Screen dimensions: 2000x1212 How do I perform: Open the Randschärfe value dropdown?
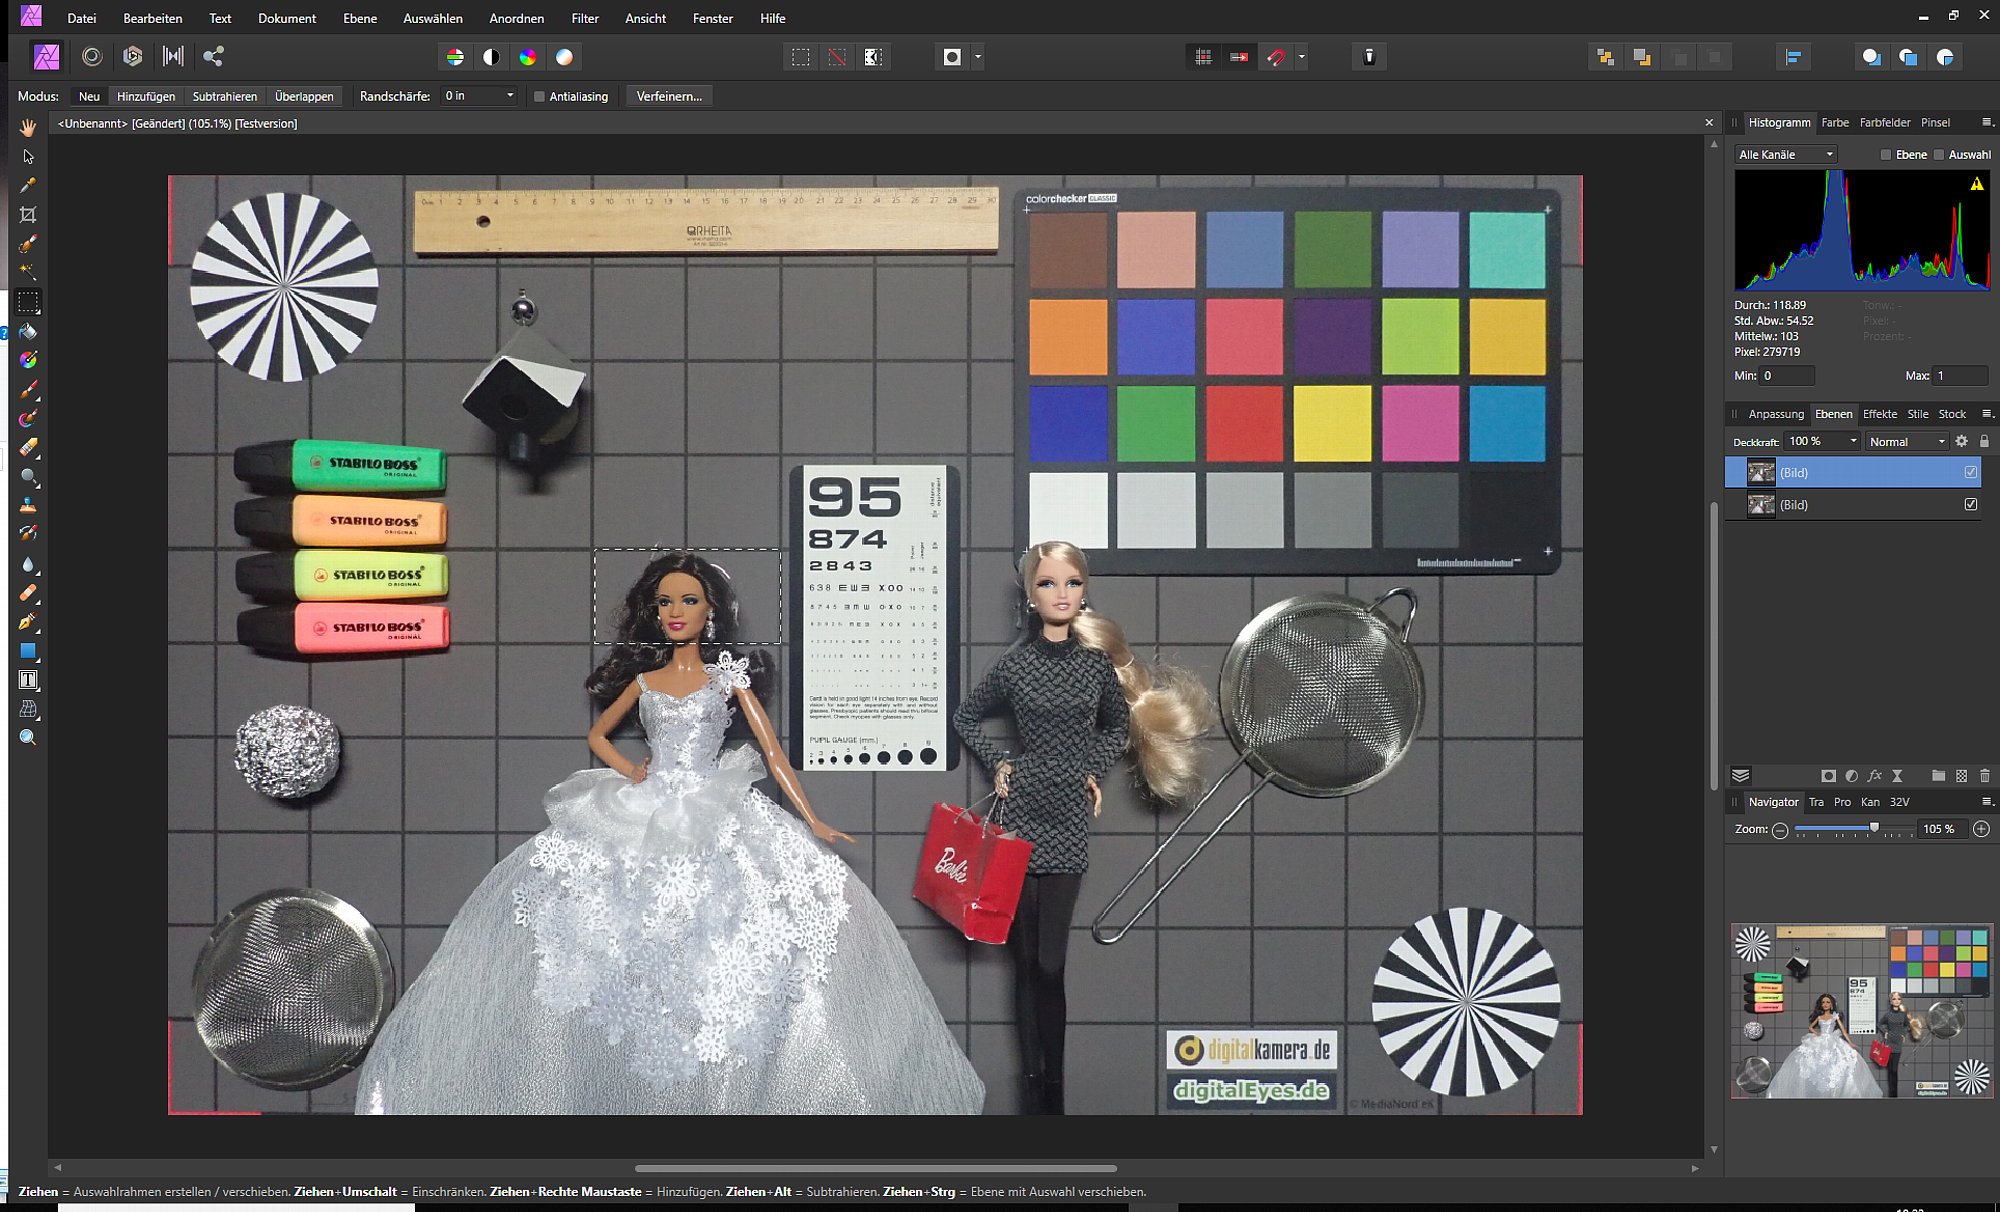click(x=509, y=96)
